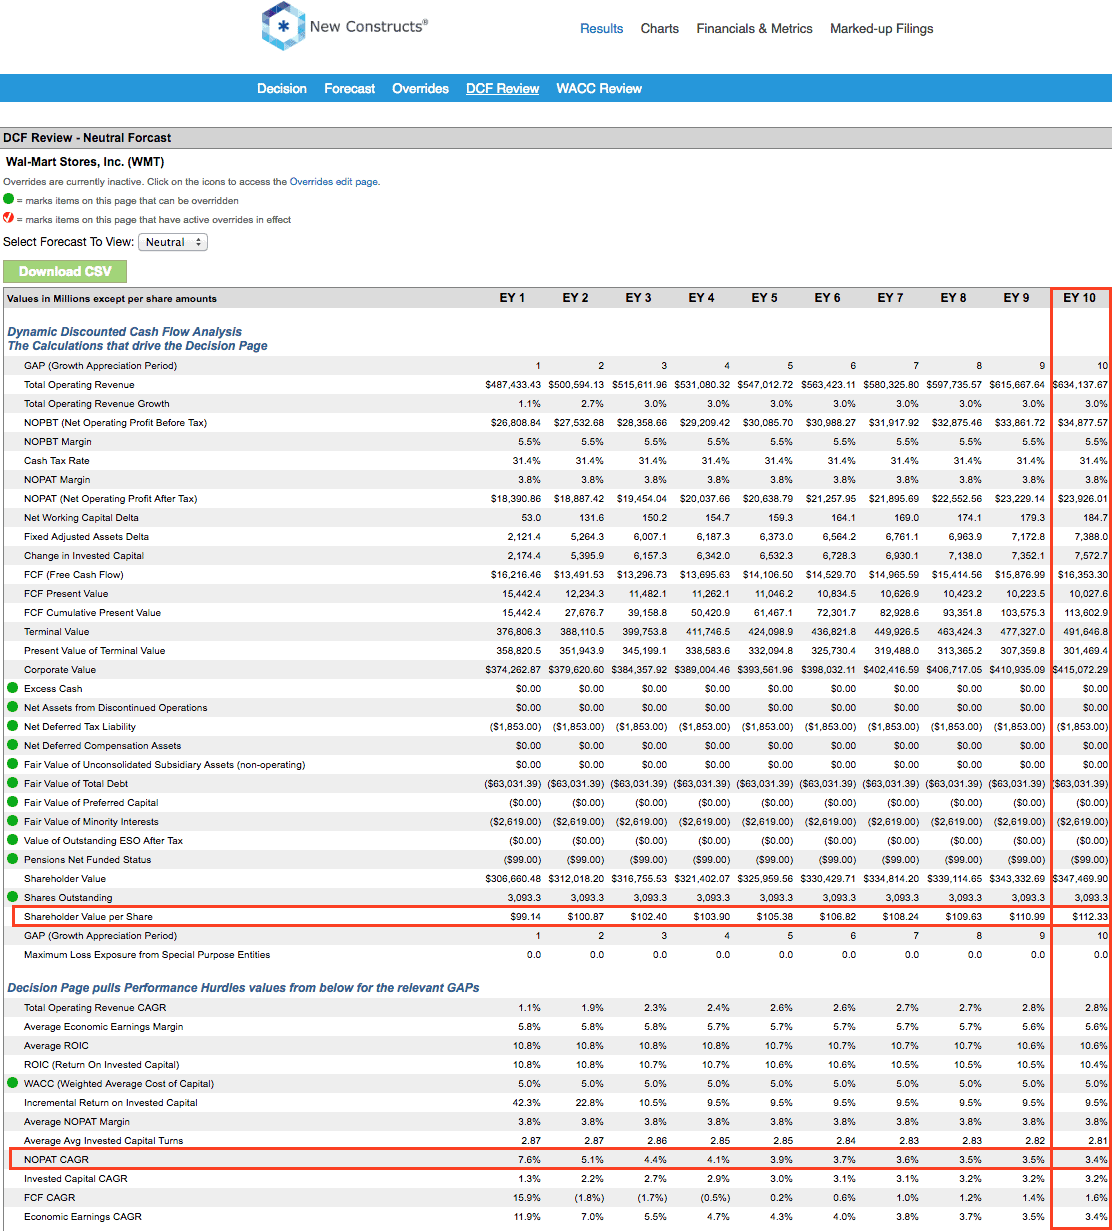Click the EY 1 column header
Image resolution: width=1112 pixels, height=1231 pixels.
tap(512, 298)
